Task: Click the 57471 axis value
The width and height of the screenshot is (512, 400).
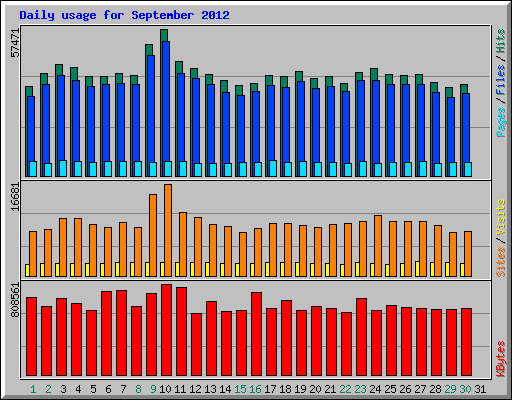Action: (15, 43)
